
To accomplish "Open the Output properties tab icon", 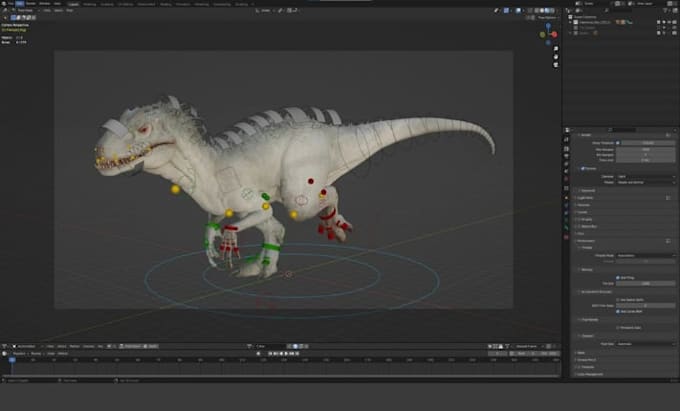I will (x=566, y=156).
